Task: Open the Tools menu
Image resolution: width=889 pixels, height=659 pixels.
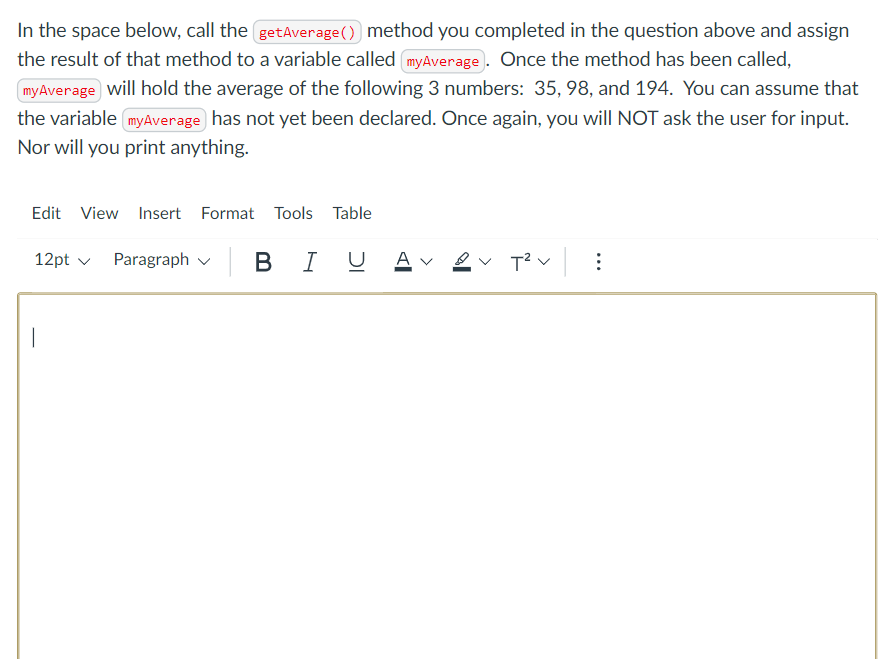Action: coord(293,213)
